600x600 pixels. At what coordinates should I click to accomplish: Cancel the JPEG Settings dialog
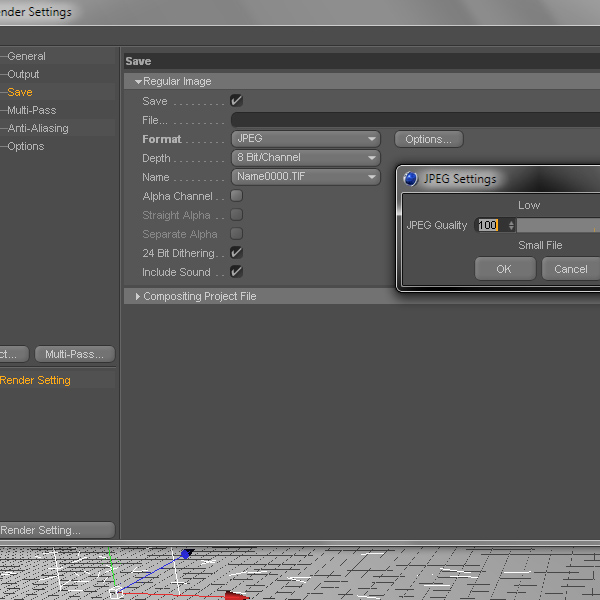click(x=571, y=269)
